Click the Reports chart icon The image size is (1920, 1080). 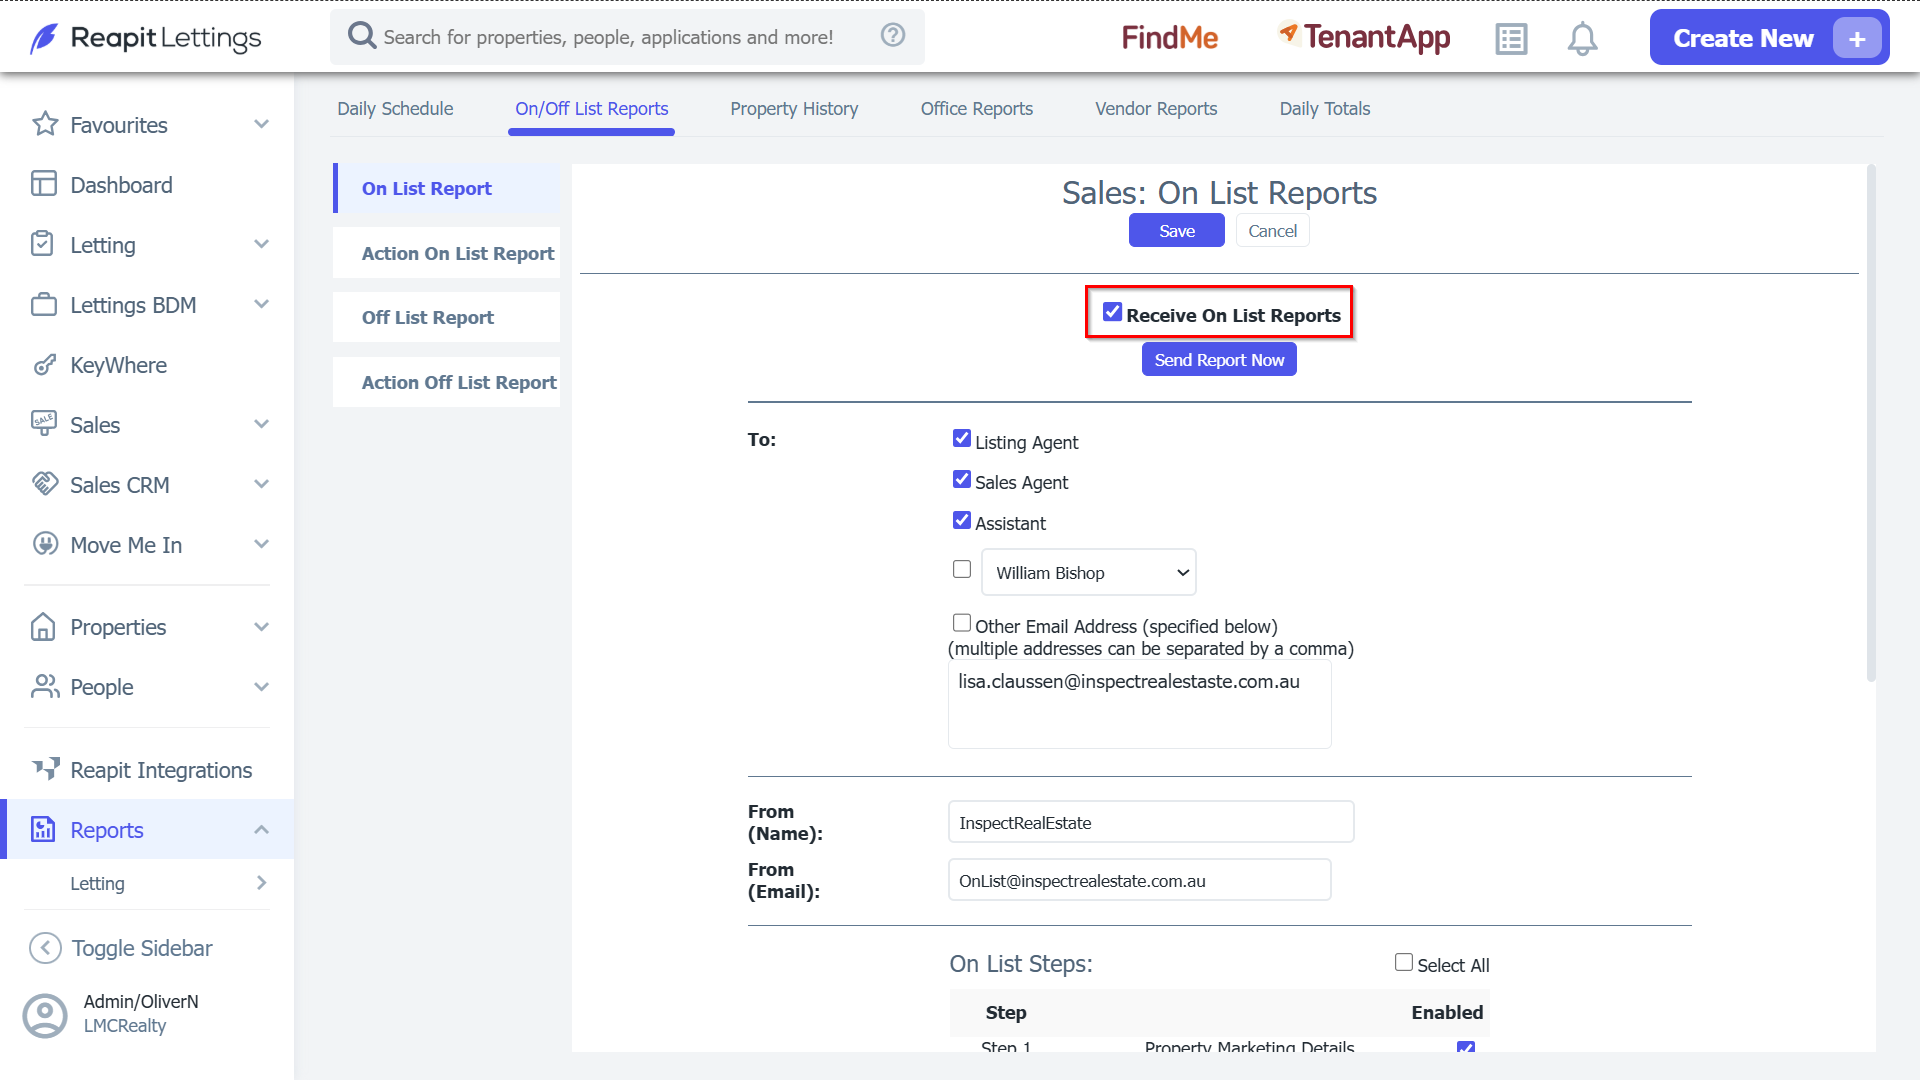coord(43,829)
